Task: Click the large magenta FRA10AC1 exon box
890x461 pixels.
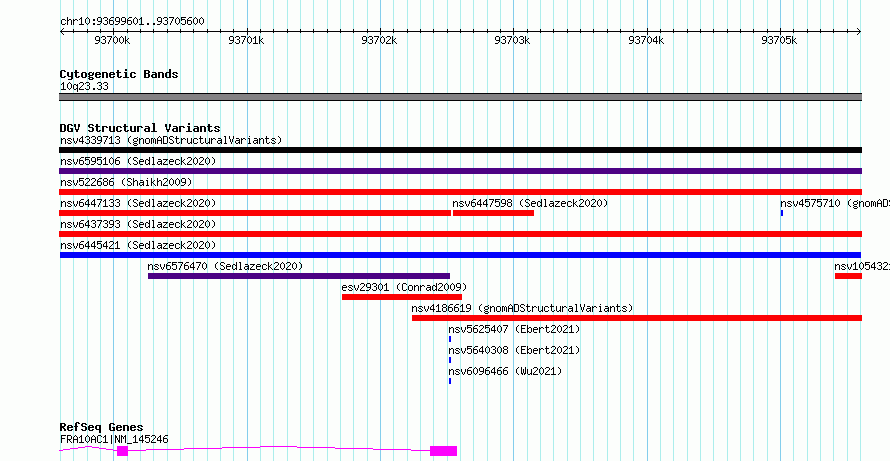Action: [x=443, y=451]
